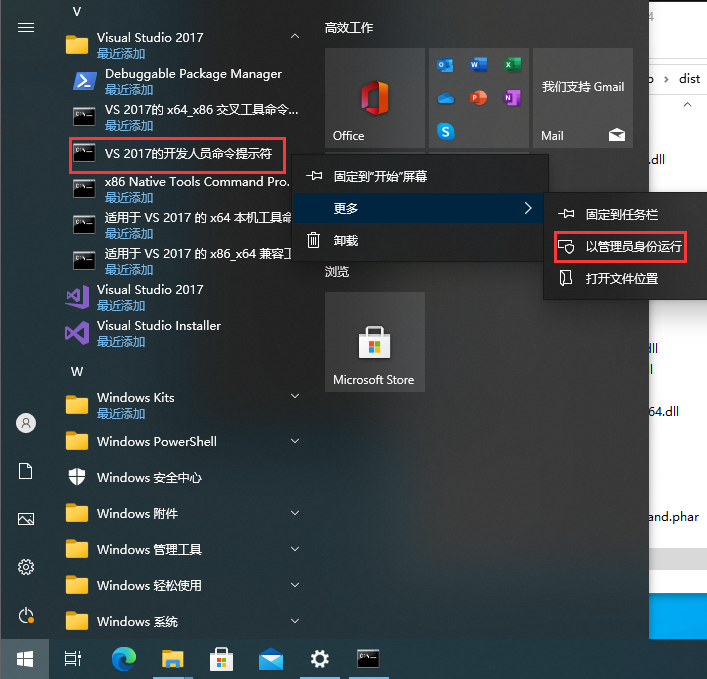Image resolution: width=707 pixels, height=679 pixels.
Task: Open the 更多 submenu
Action: click(418, 208)
